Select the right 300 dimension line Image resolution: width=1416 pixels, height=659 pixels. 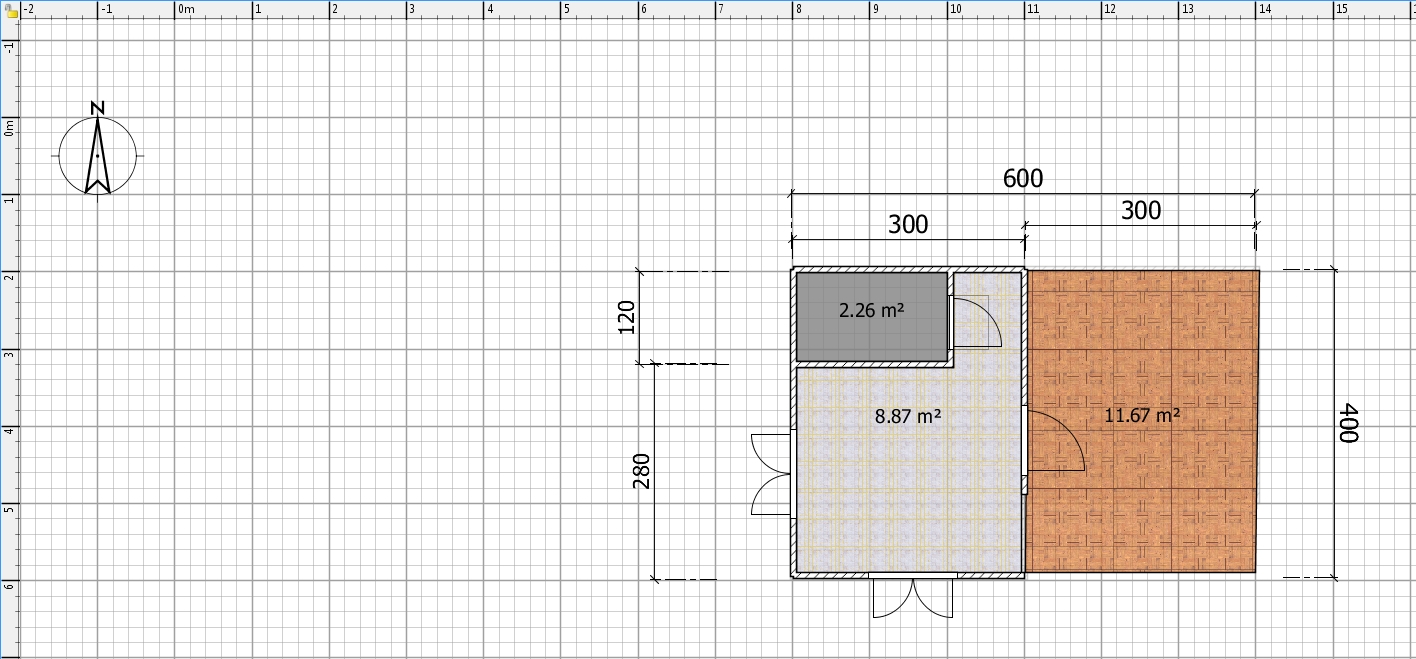tap(1140, 211)
